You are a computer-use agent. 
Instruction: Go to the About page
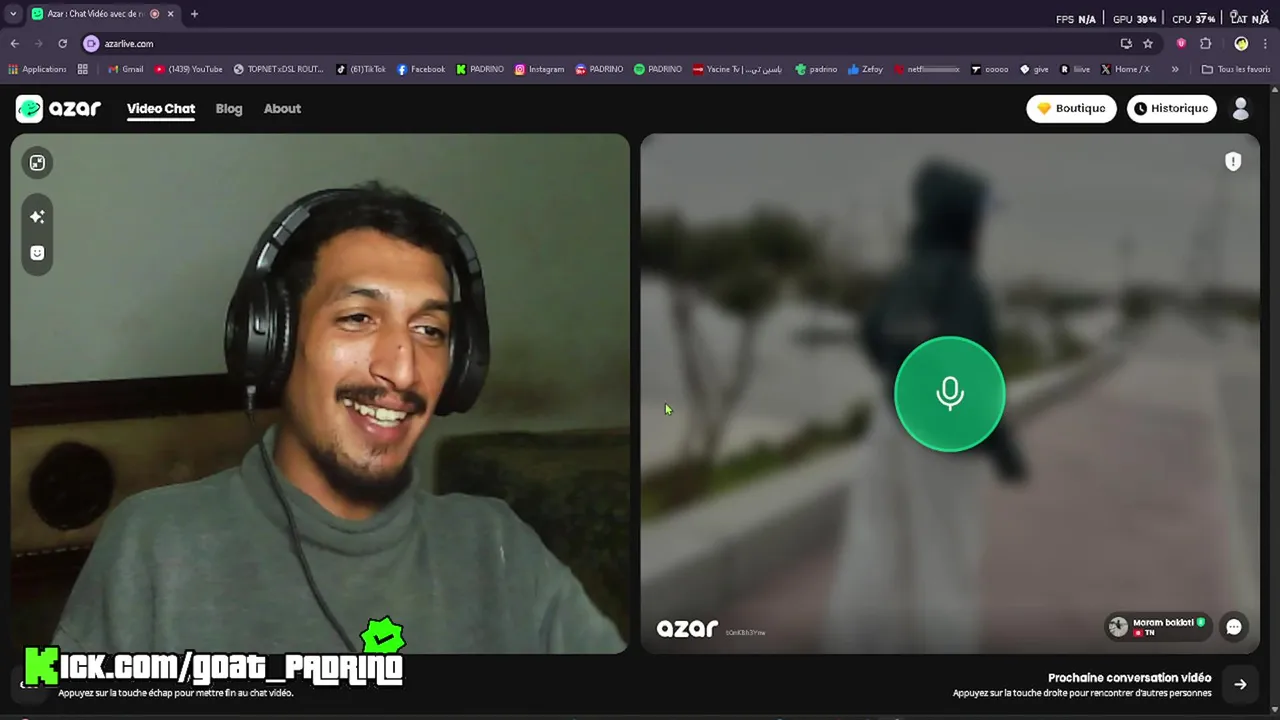(282, 108)
